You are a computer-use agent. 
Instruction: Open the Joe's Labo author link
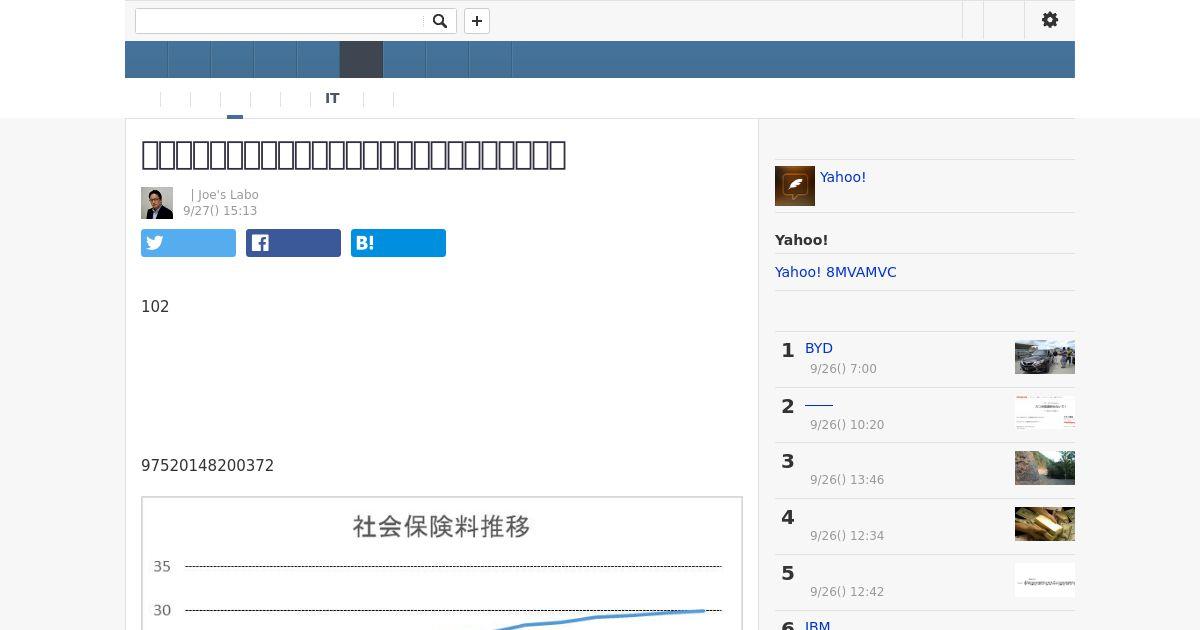click(228, 195)
